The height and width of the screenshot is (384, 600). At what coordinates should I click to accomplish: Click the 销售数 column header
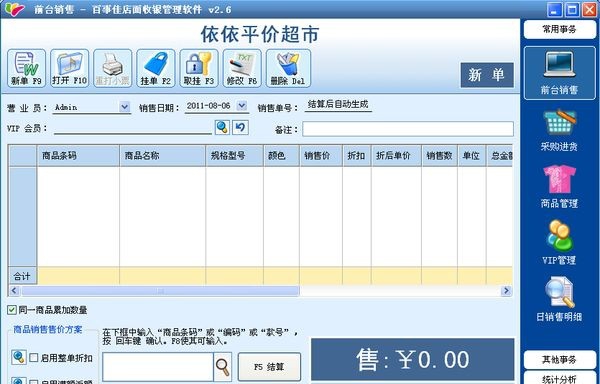click(x=440, y=156)
